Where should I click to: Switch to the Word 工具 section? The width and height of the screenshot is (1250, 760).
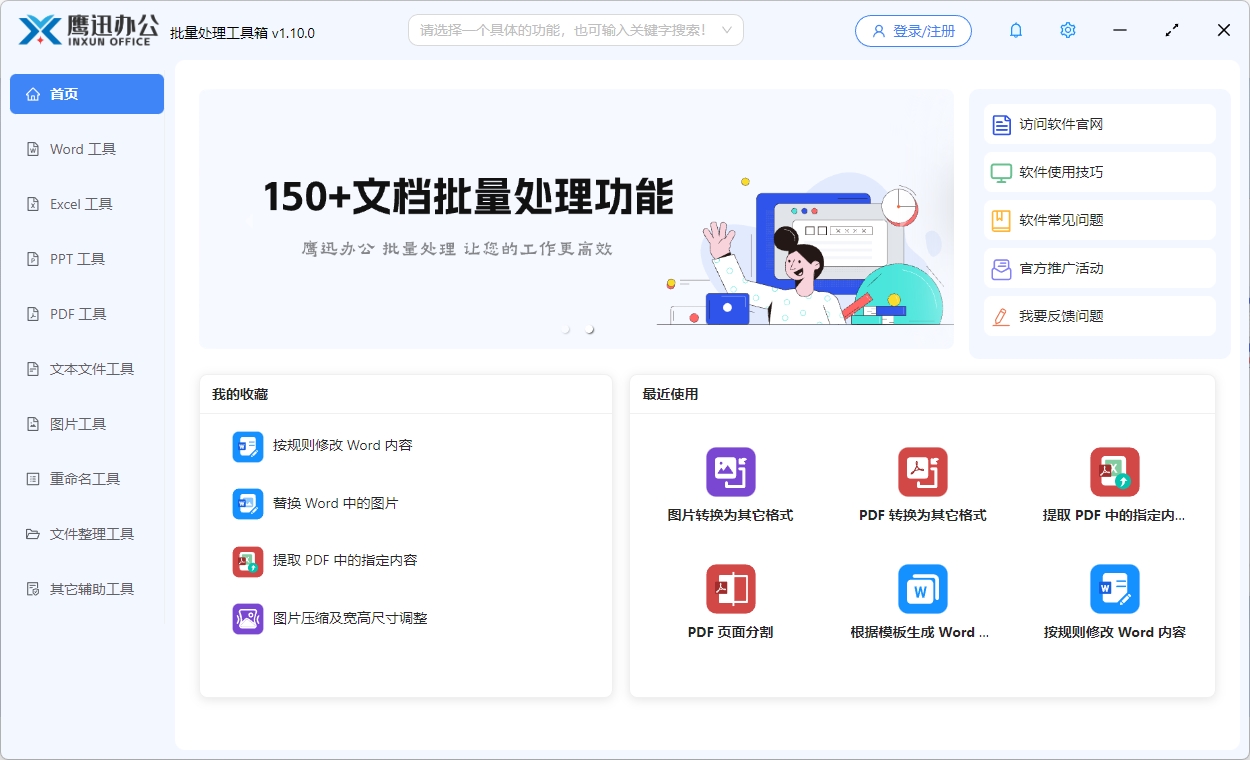click(86, 148)
